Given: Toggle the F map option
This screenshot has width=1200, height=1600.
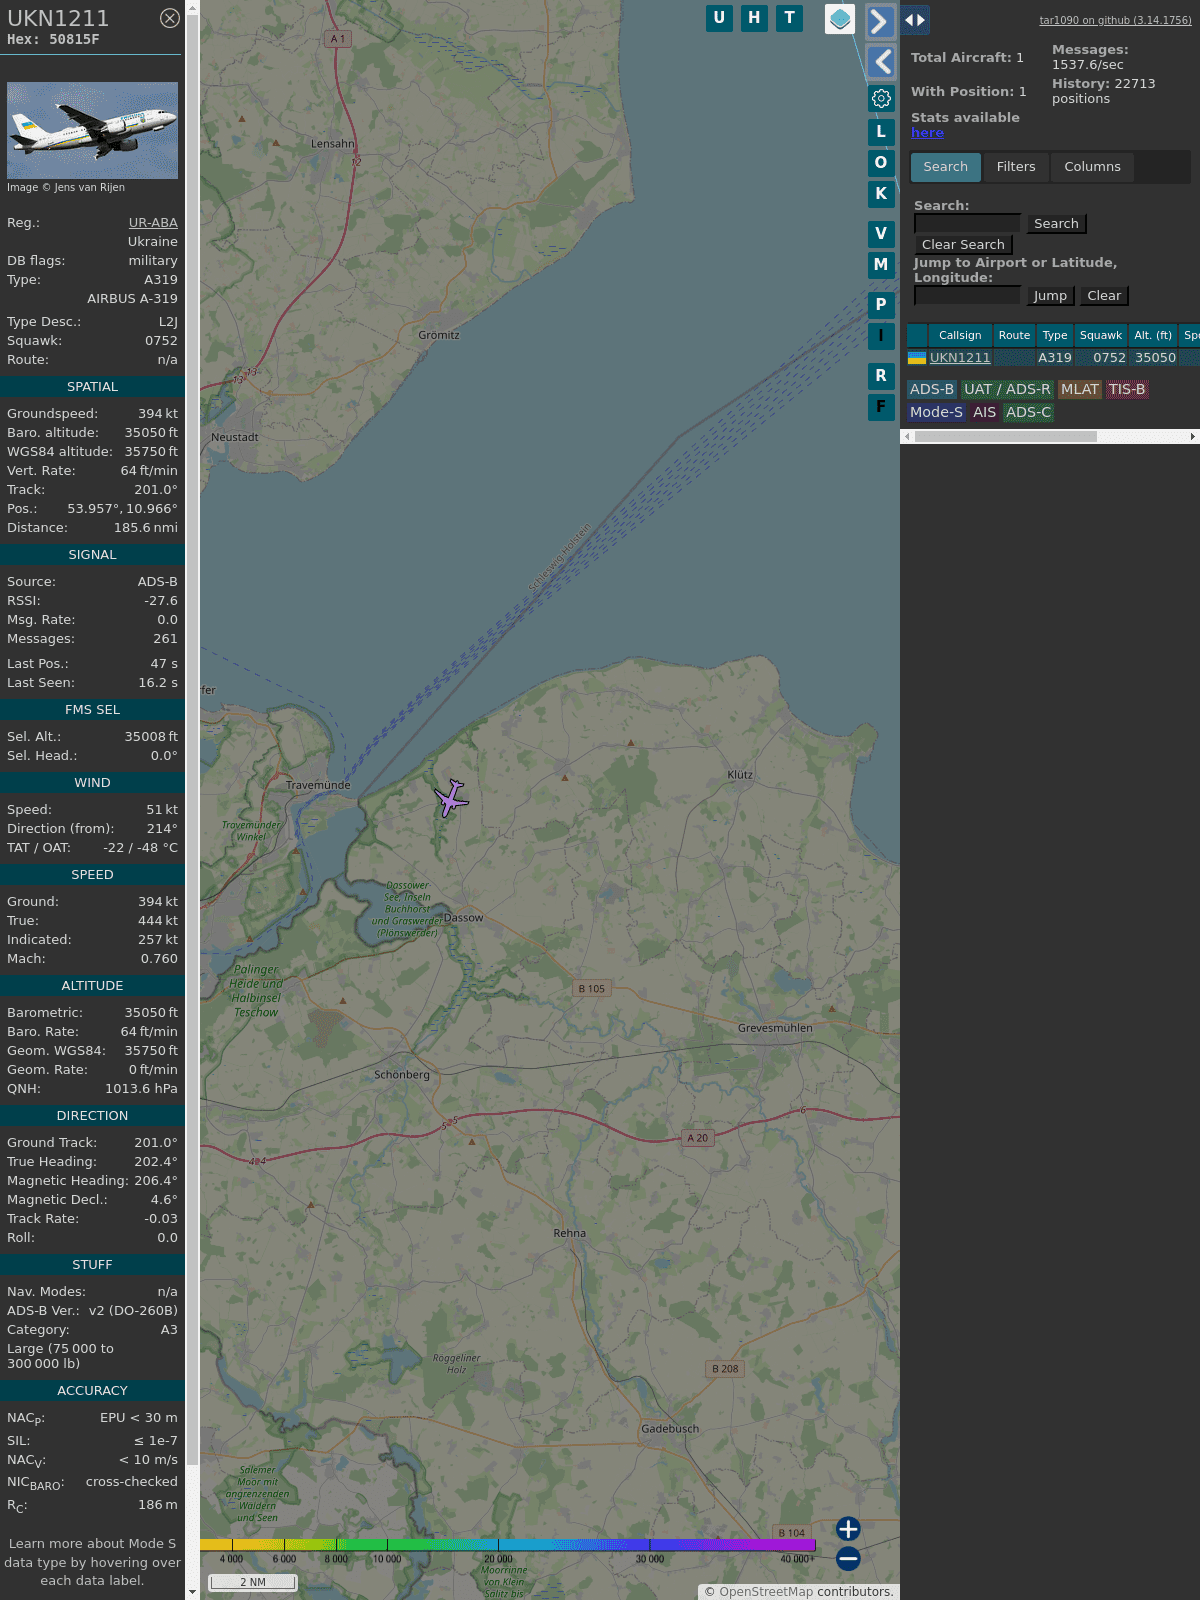Looking at the screenshot, I should (881, 407).
